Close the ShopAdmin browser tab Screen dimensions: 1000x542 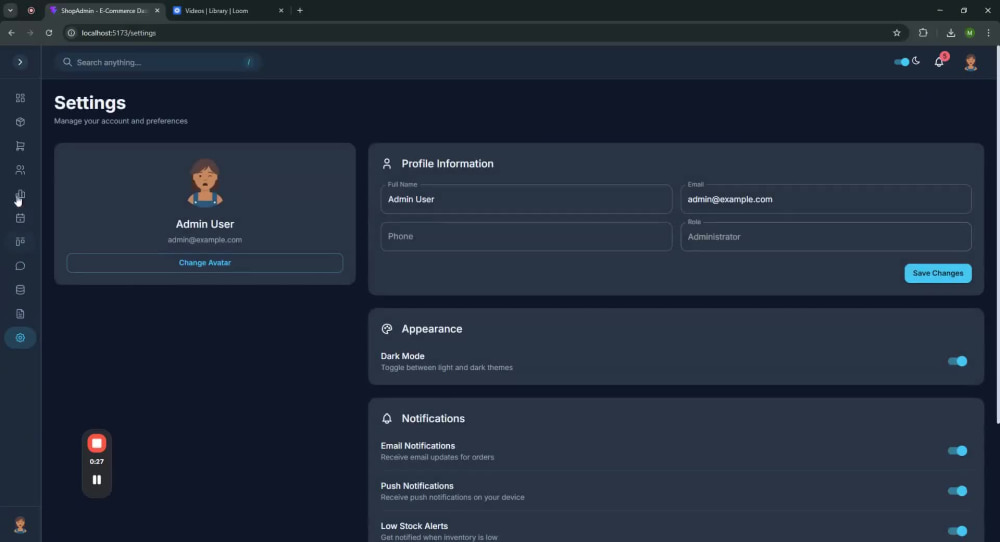pyautogui.click(x=157, y=11)
